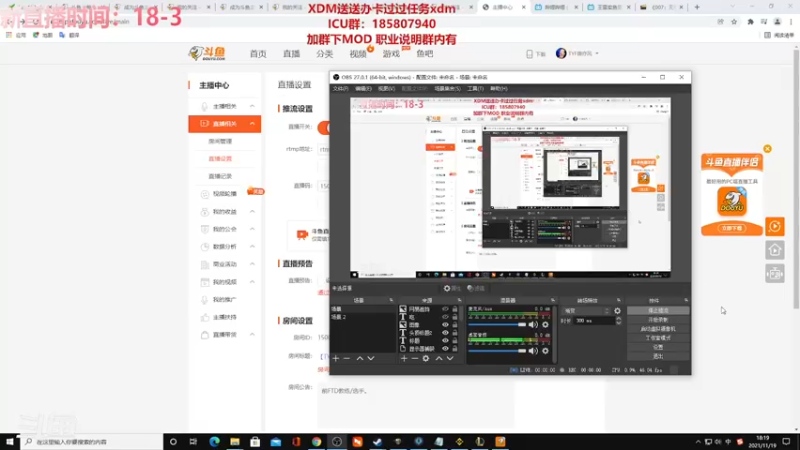Toggle visibility of the 标题 source
Image resolution: width=800 pixels, height=450 pixels.
pyautogui.click(x=445, y=341)
